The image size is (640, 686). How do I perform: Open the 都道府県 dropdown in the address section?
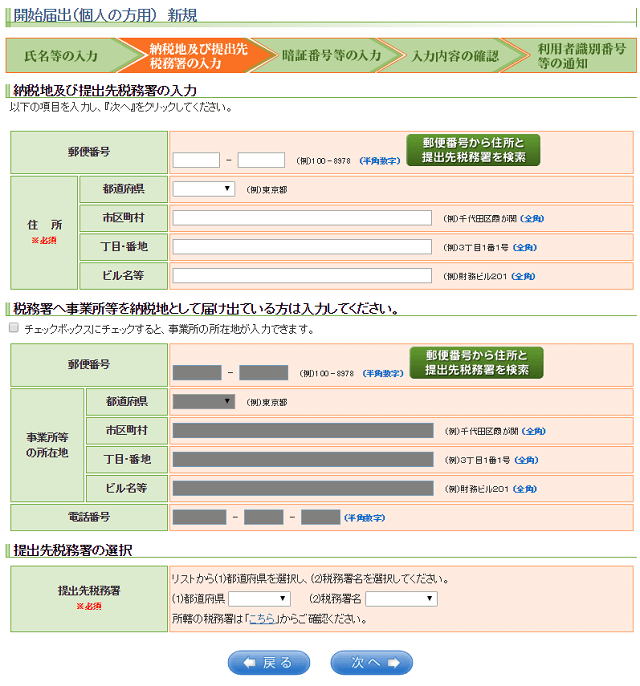[x=204, y=189]
